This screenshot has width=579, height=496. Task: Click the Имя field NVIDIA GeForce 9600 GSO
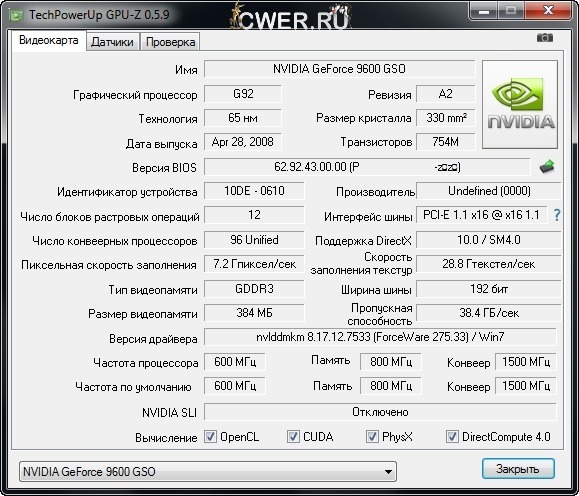click(x=339, y=69)
